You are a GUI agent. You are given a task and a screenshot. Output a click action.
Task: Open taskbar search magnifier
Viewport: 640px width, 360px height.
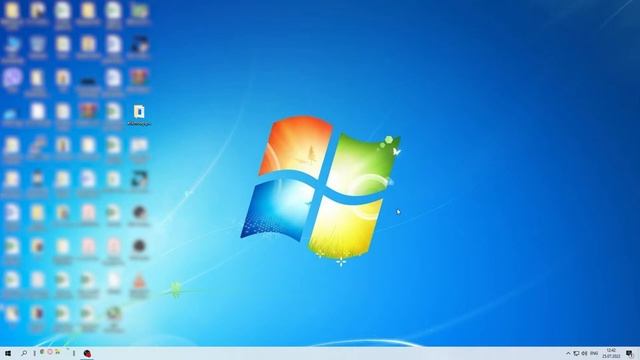(x=24, y=353)
